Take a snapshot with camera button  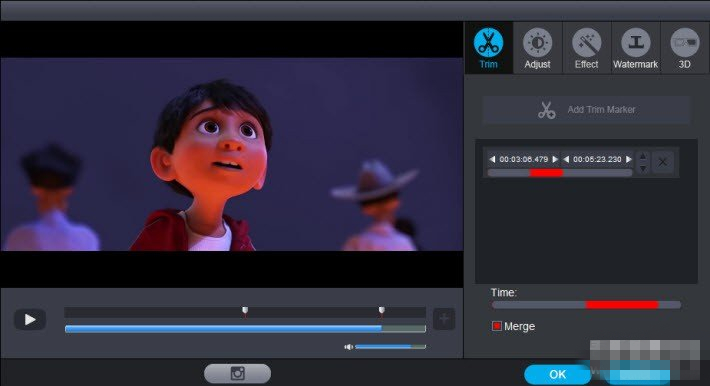(238, 373)
